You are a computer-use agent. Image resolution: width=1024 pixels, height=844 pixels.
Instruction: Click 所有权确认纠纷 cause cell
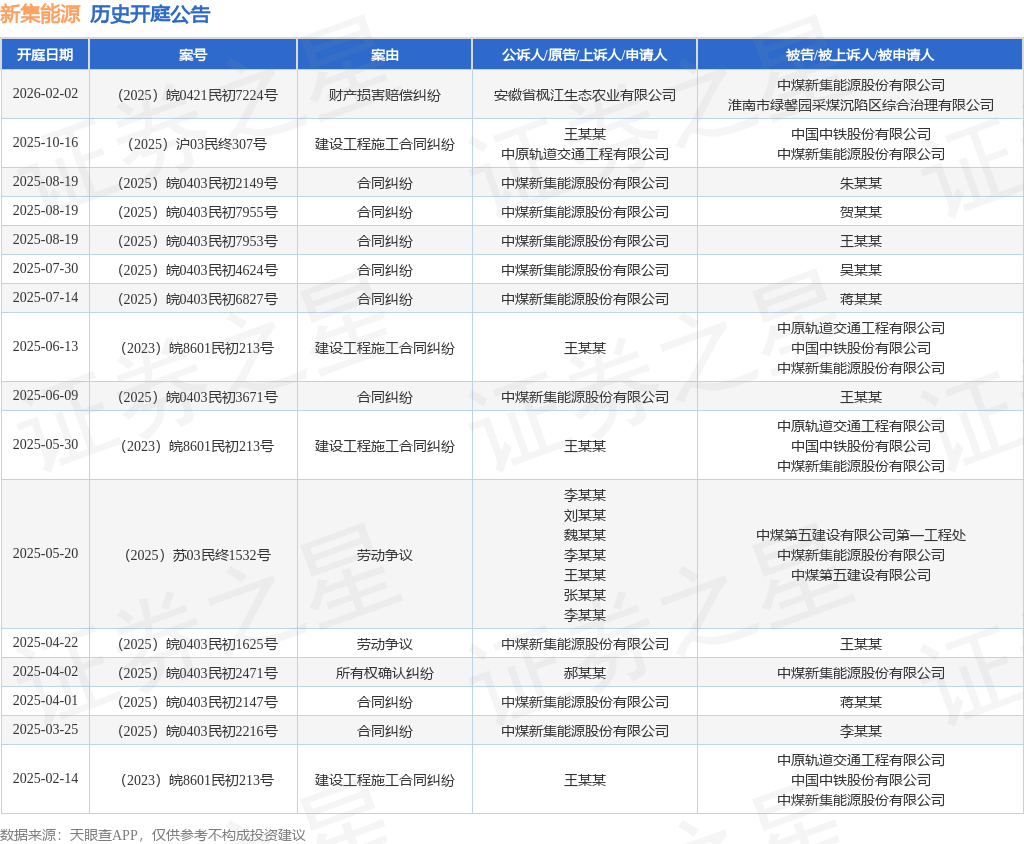(x=385, y=674)
